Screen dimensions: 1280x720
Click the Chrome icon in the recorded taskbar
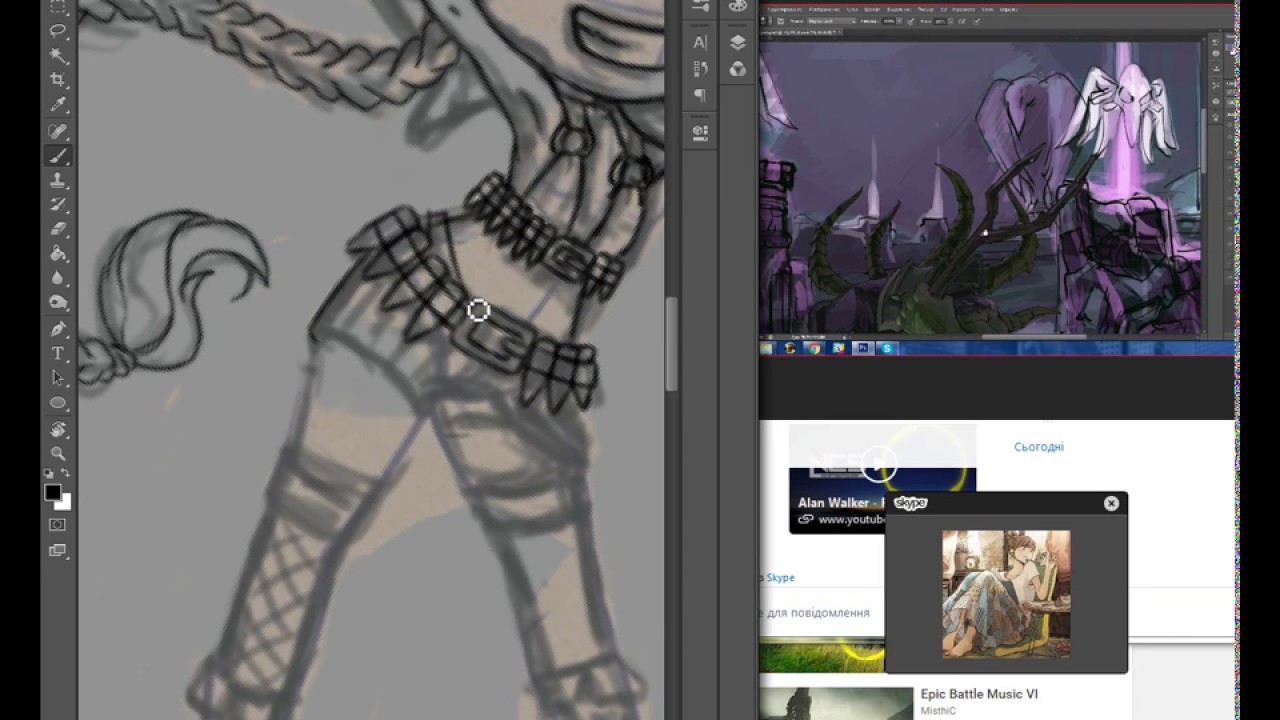[813, 348]
